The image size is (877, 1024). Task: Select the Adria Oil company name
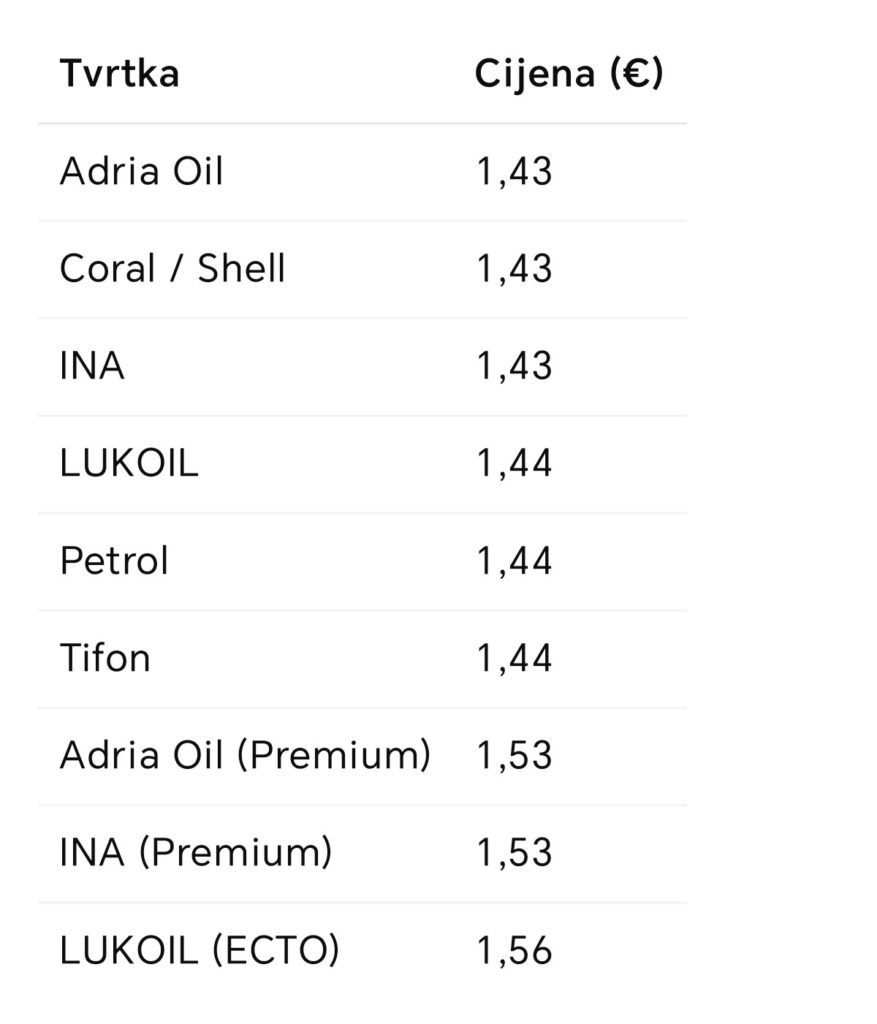(141, 171)
